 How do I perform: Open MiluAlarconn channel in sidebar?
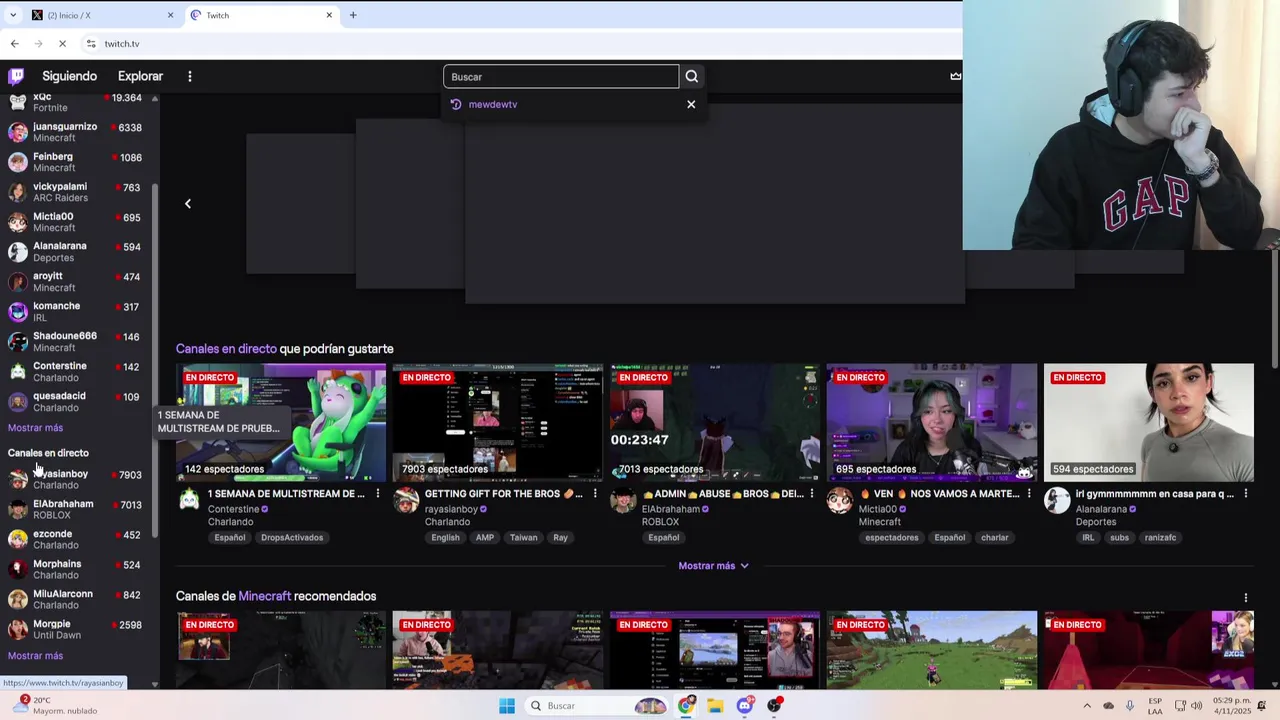coord(75,599)
